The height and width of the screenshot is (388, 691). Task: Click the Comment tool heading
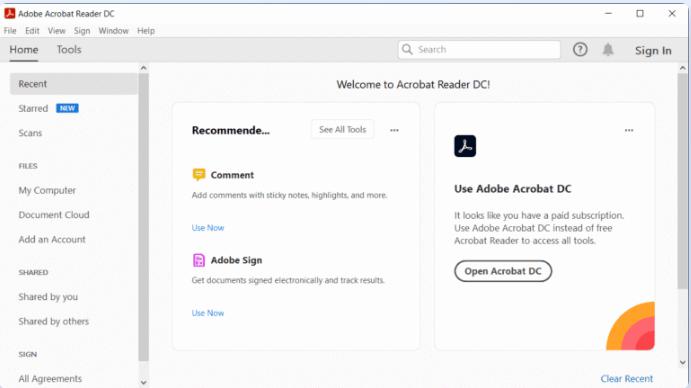pos(232,175)
